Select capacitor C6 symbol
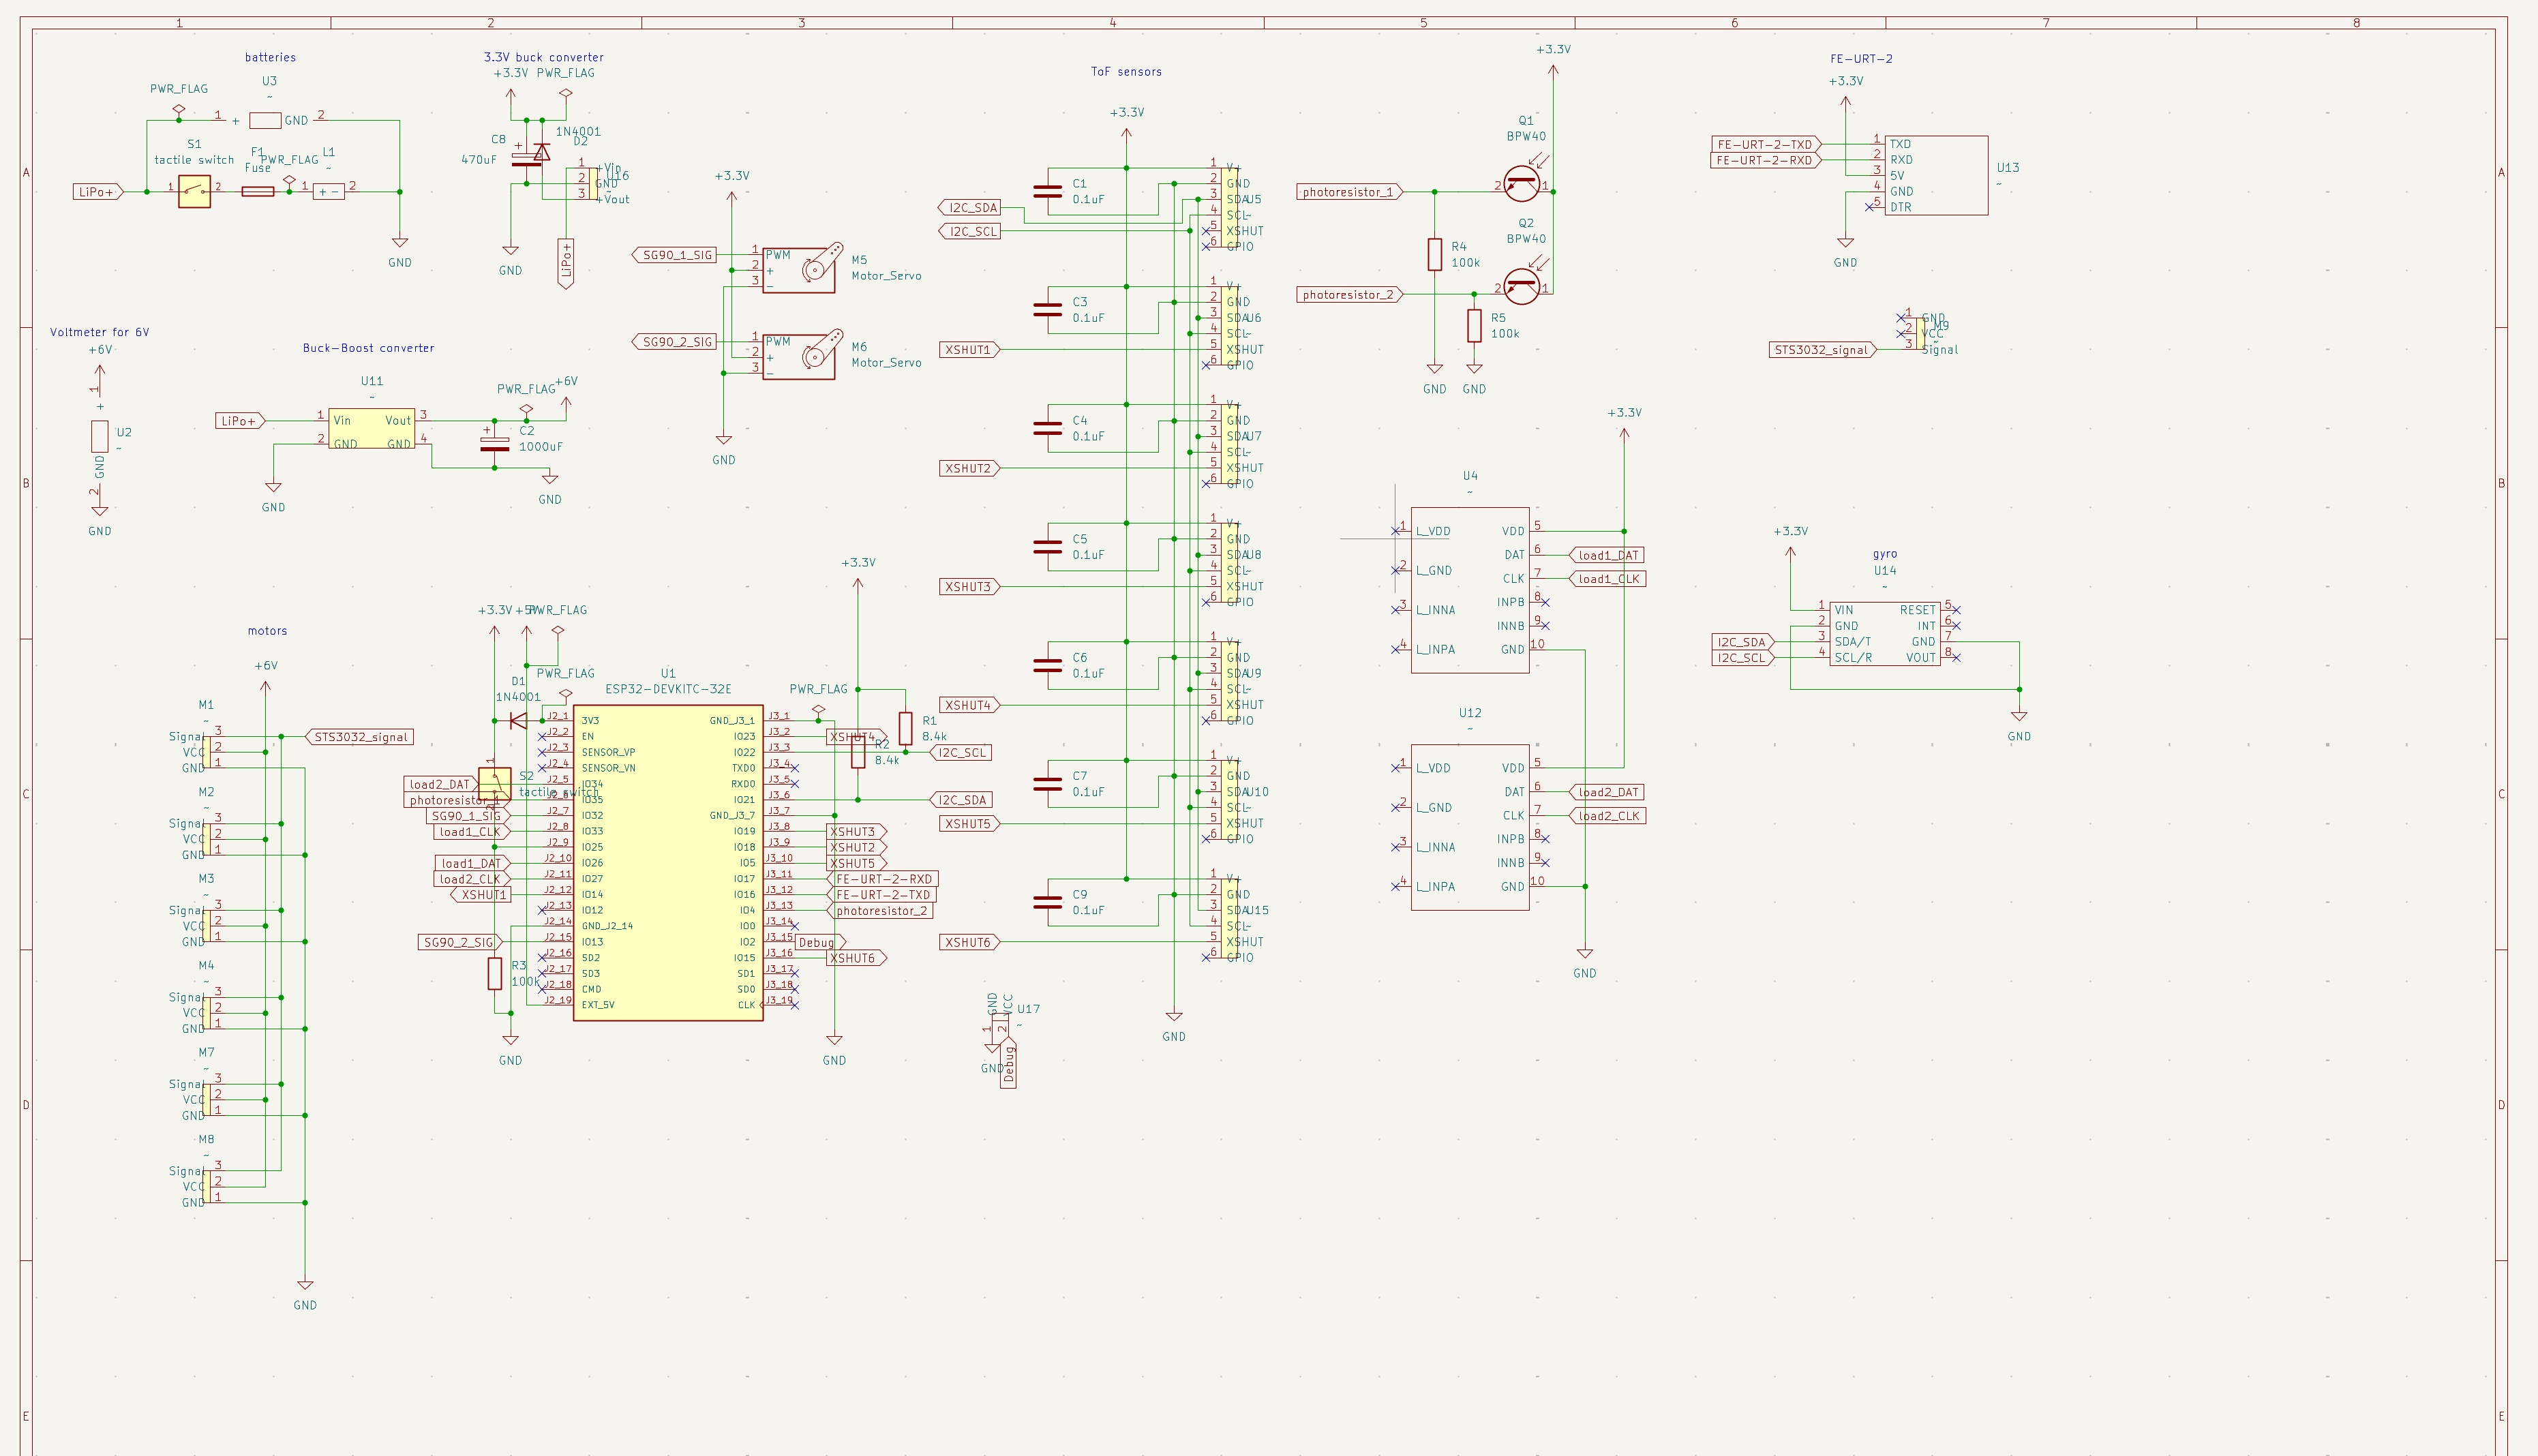Image resolution: width=2538 pixels, height=1456 pixels. point(1047,665)
